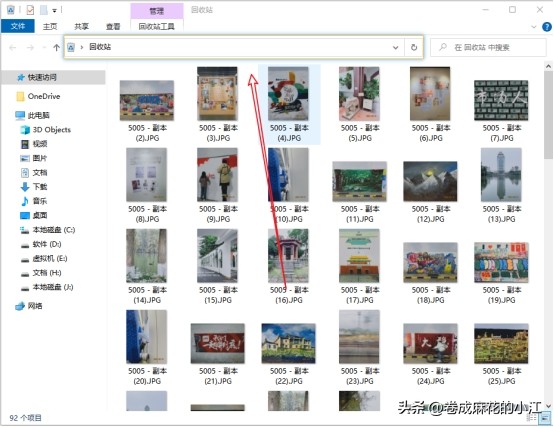Select file 5005 - 副本 (21).JPG
The width and height of the screenshot is (554, 427).
pyautogui.click(x=218, y=354)
